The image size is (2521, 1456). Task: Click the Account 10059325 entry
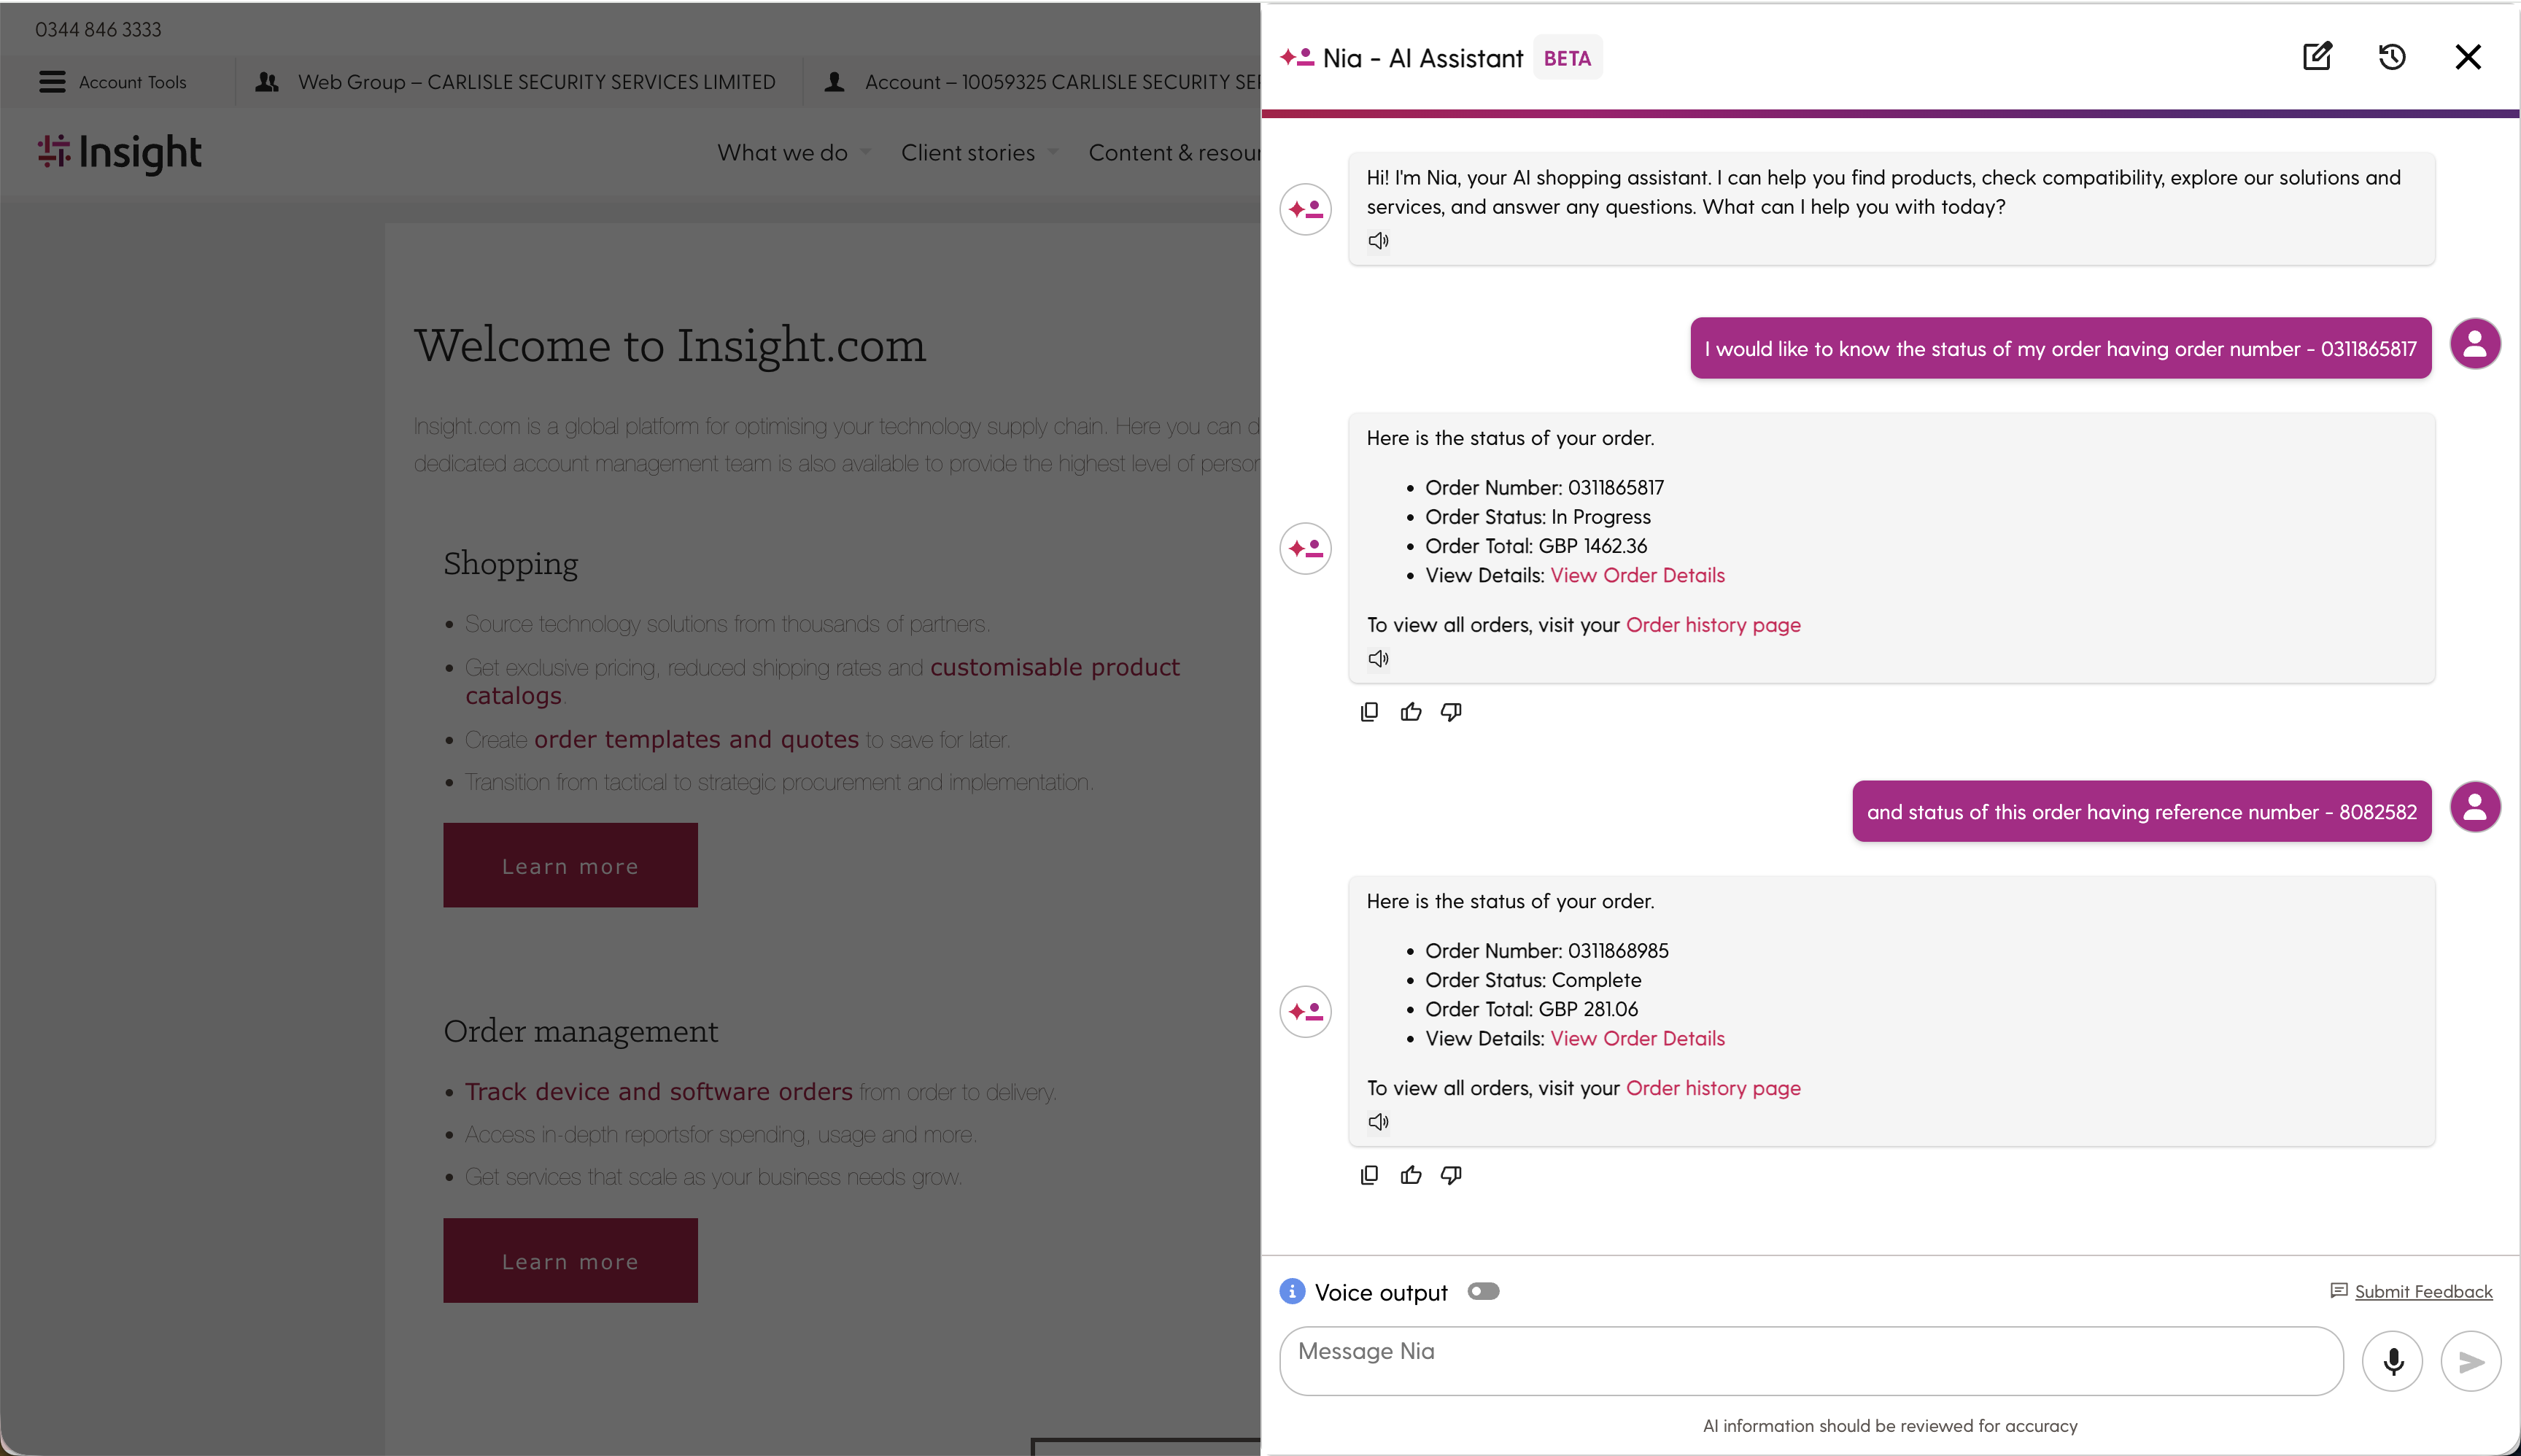1041,82
